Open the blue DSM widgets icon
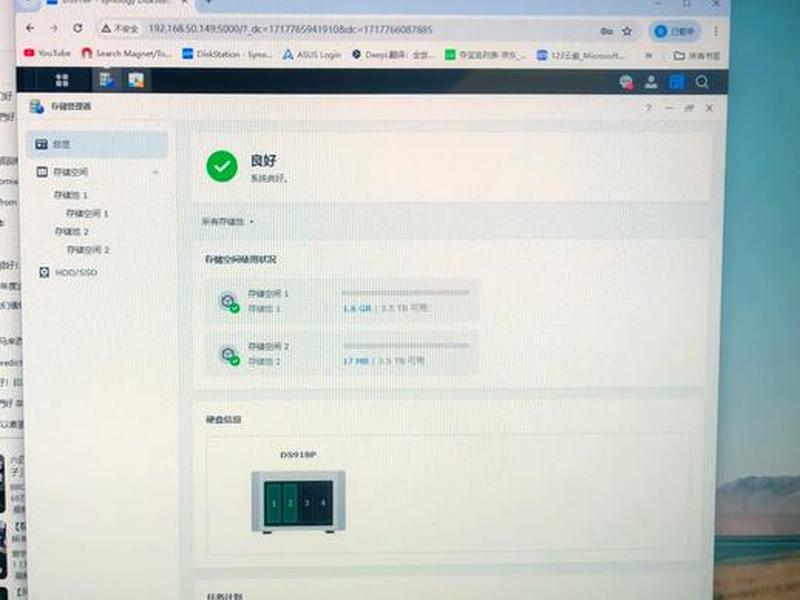The height and width of the screenshot is (600, 800). (676, 82)
